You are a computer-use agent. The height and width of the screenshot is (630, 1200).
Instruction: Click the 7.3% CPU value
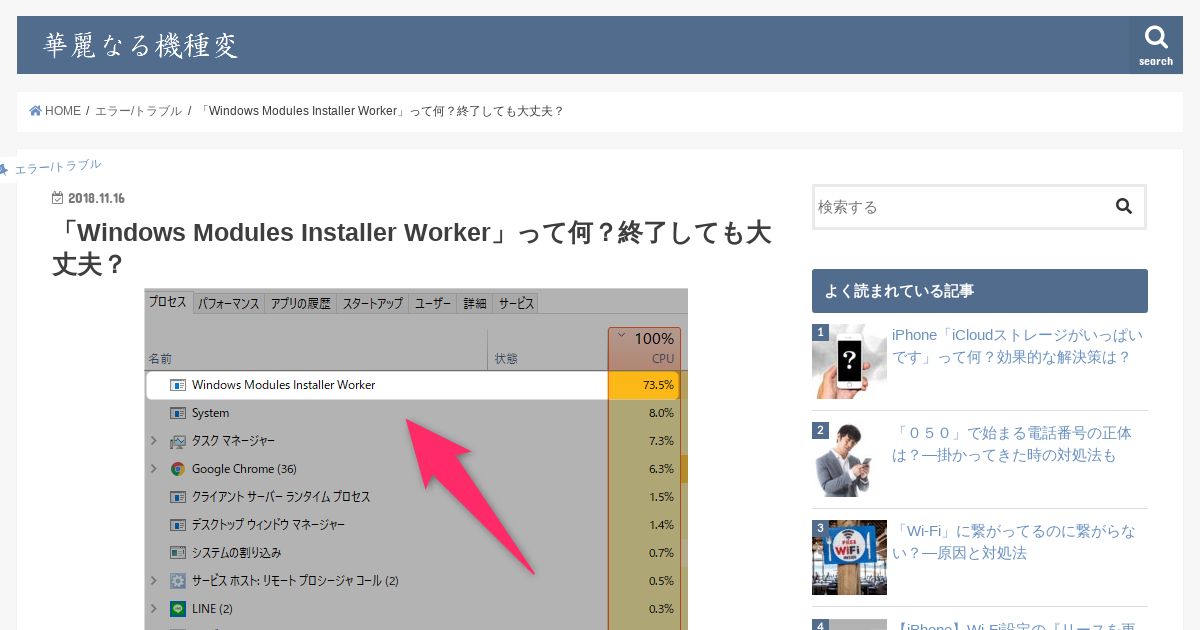[x=661, y=441]
